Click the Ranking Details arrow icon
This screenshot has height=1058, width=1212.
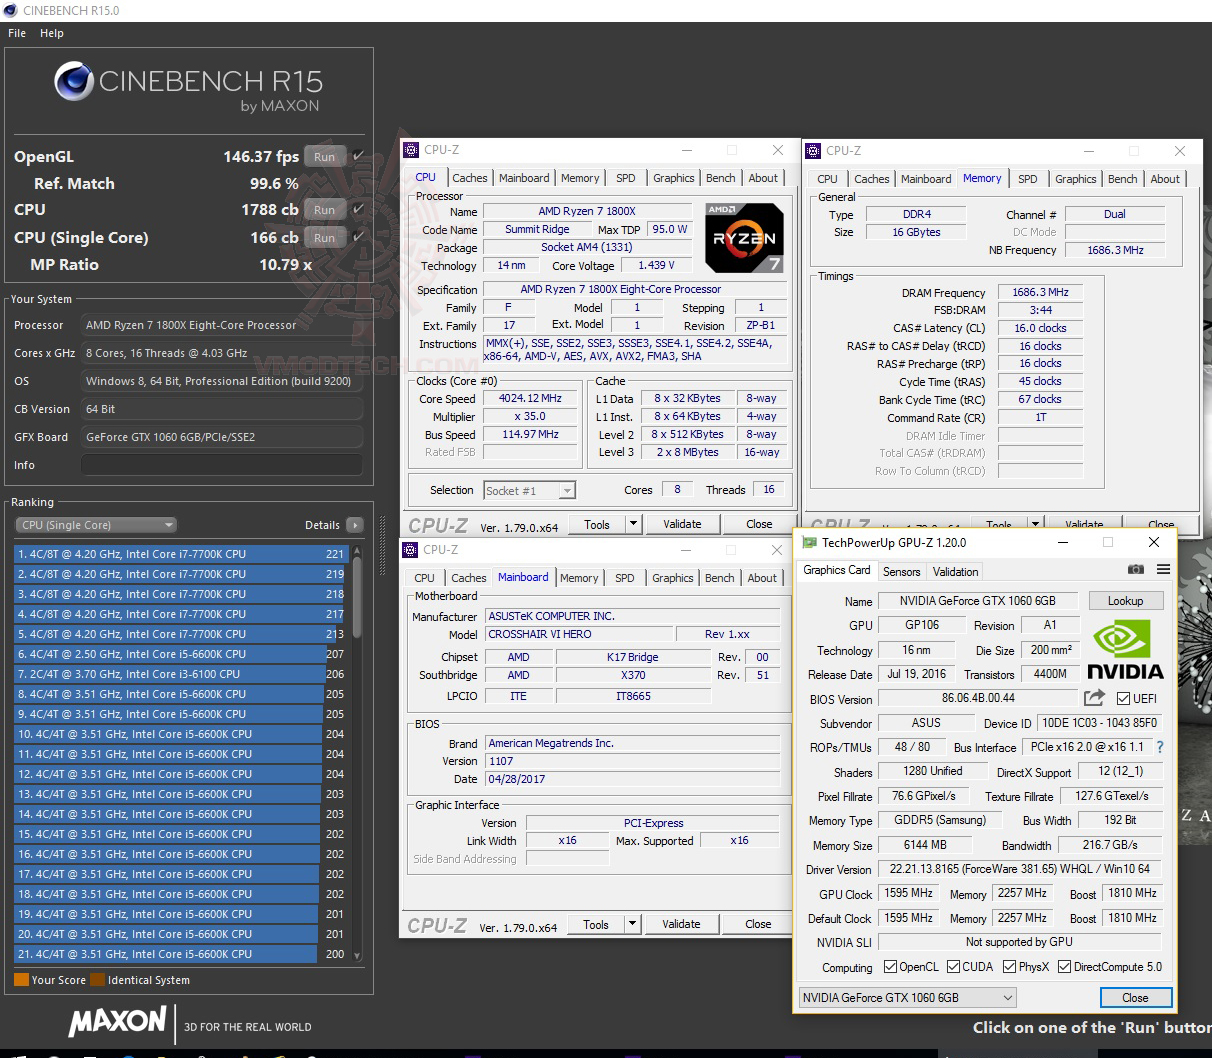(355, 525)
